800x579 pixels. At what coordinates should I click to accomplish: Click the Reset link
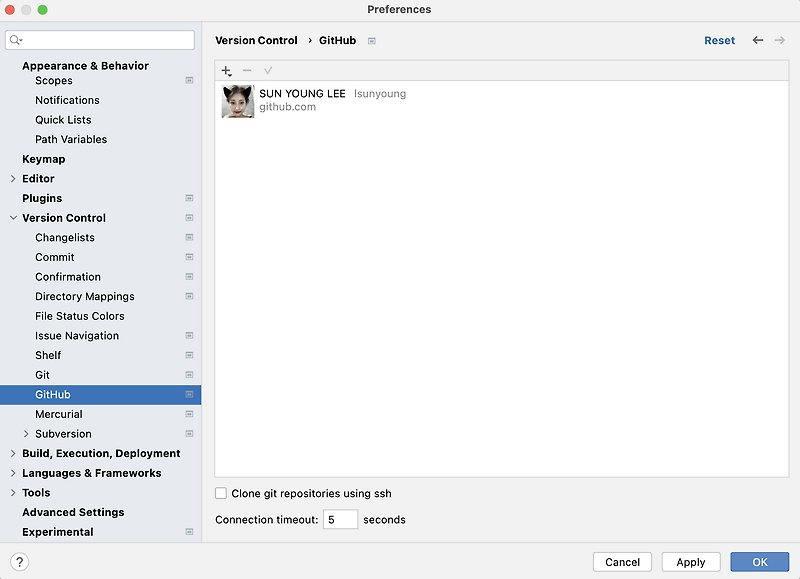(719, 40)
